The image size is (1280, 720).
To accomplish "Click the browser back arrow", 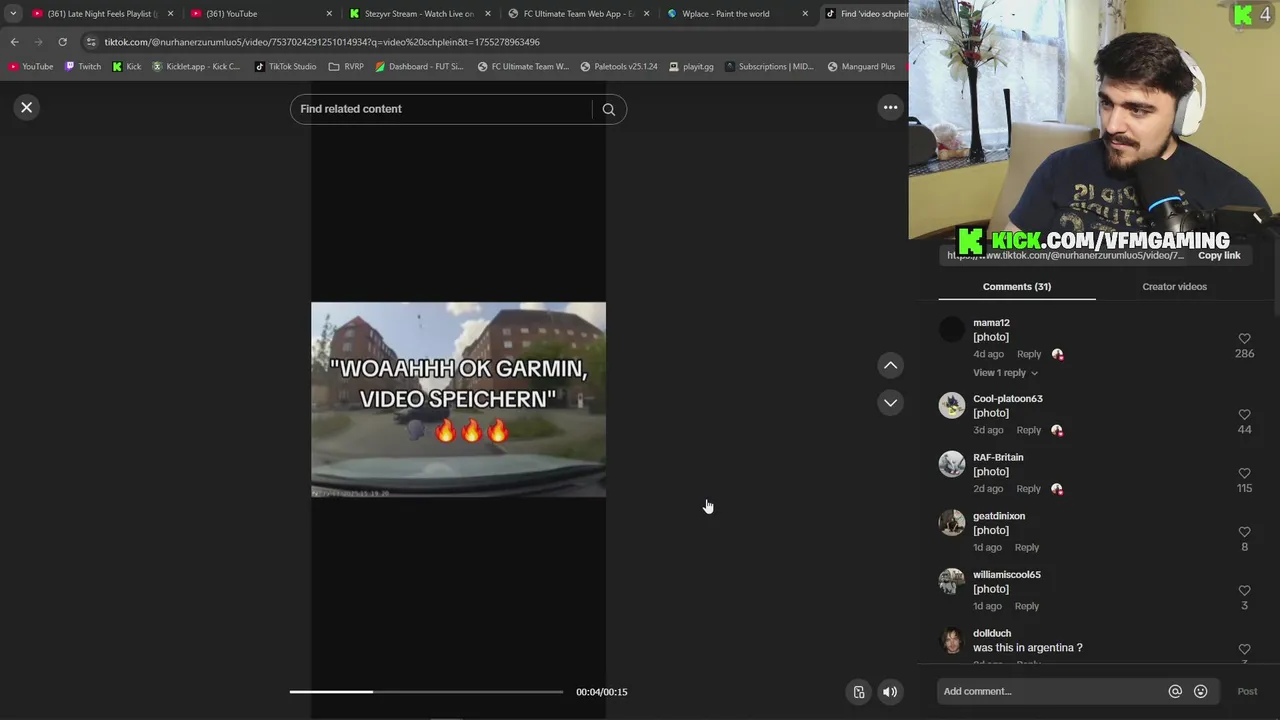I will 14,42.
